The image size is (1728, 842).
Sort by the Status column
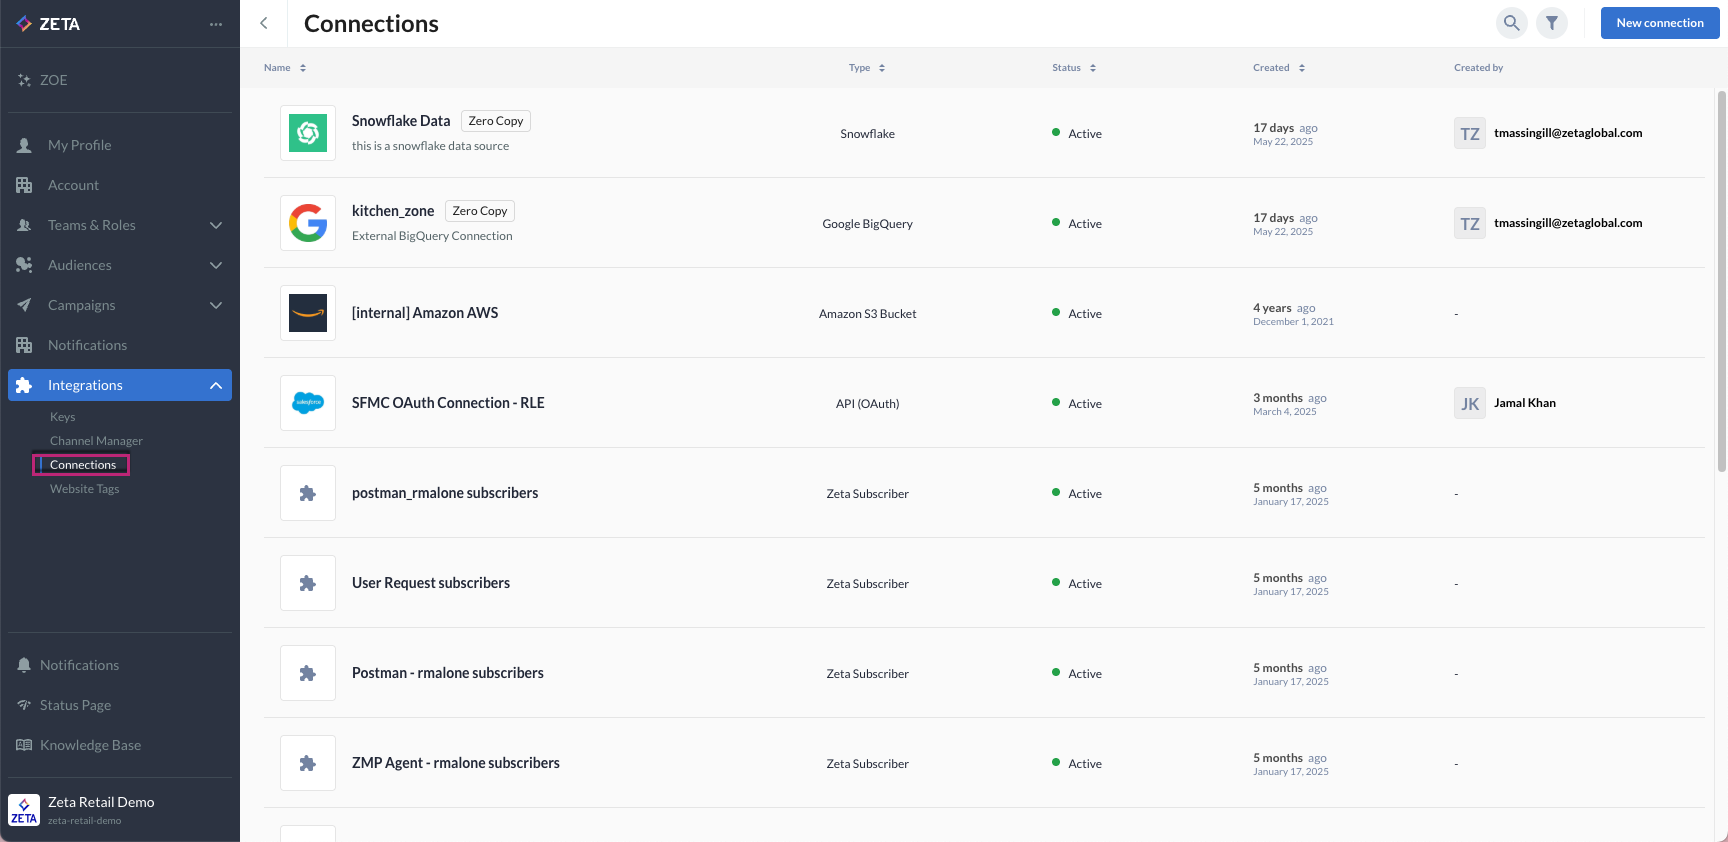click(1074, 68)
